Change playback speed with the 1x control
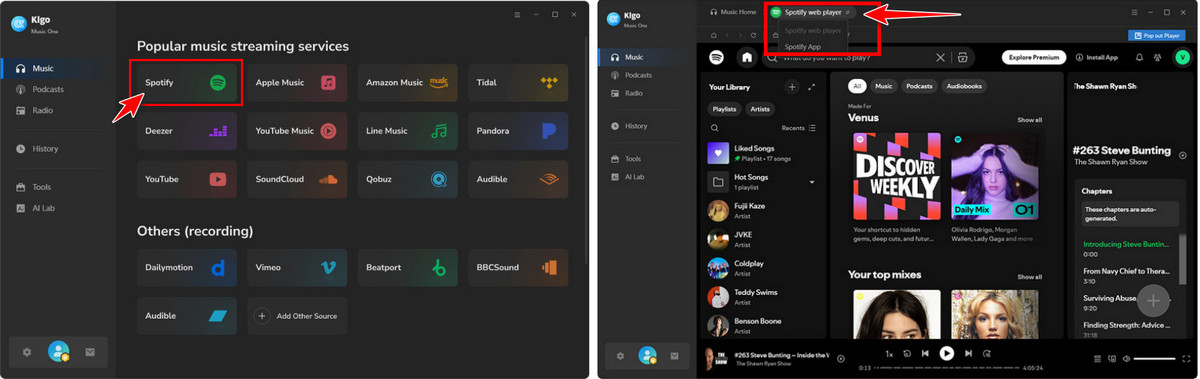Screen dimensions: 1200x379 [x=889, y=353]
